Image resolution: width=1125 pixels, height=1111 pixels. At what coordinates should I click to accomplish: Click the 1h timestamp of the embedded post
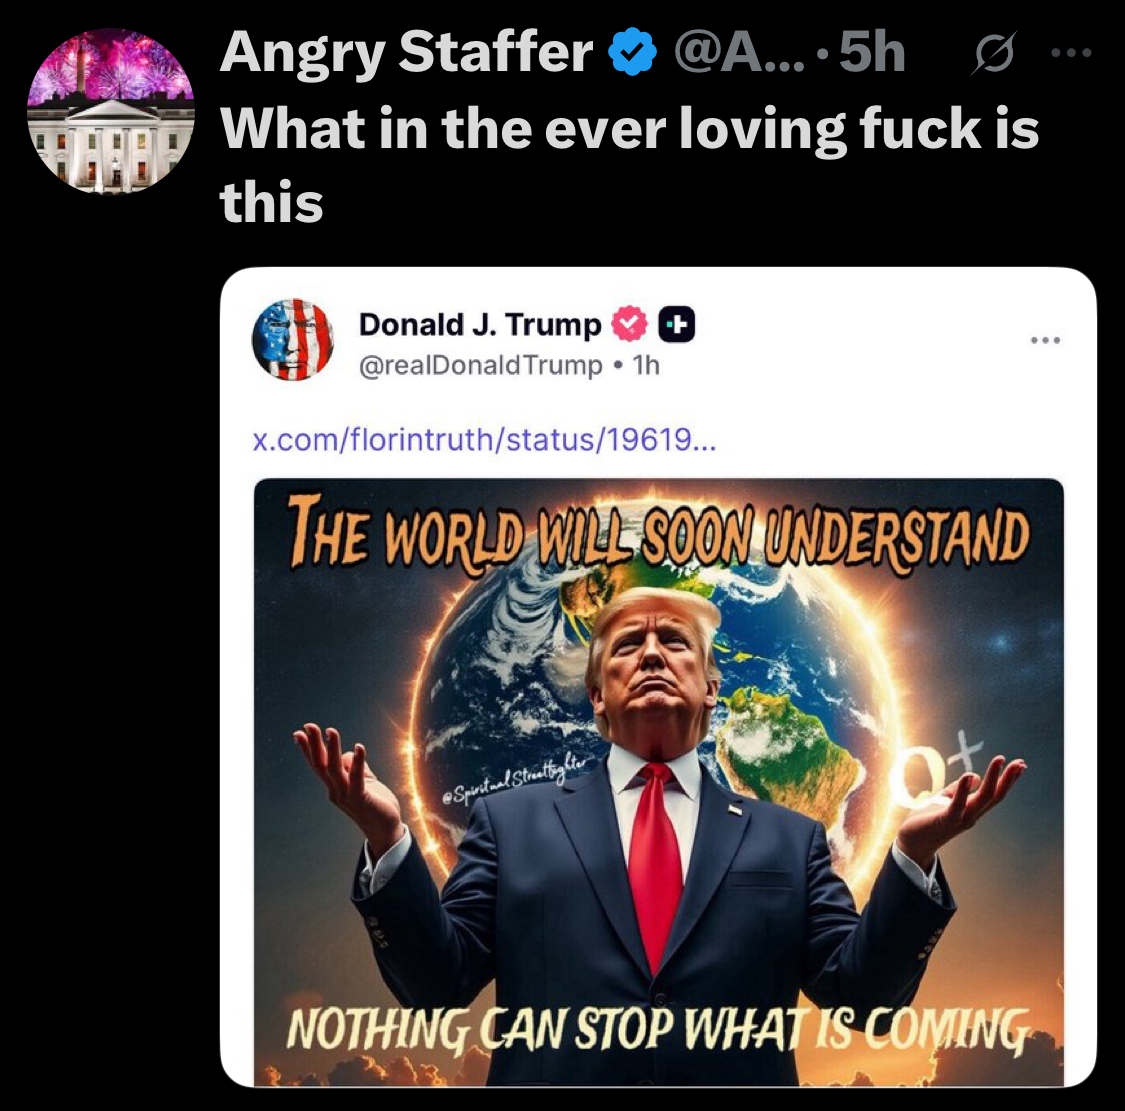pyautogui.click(x=646, y=365)
